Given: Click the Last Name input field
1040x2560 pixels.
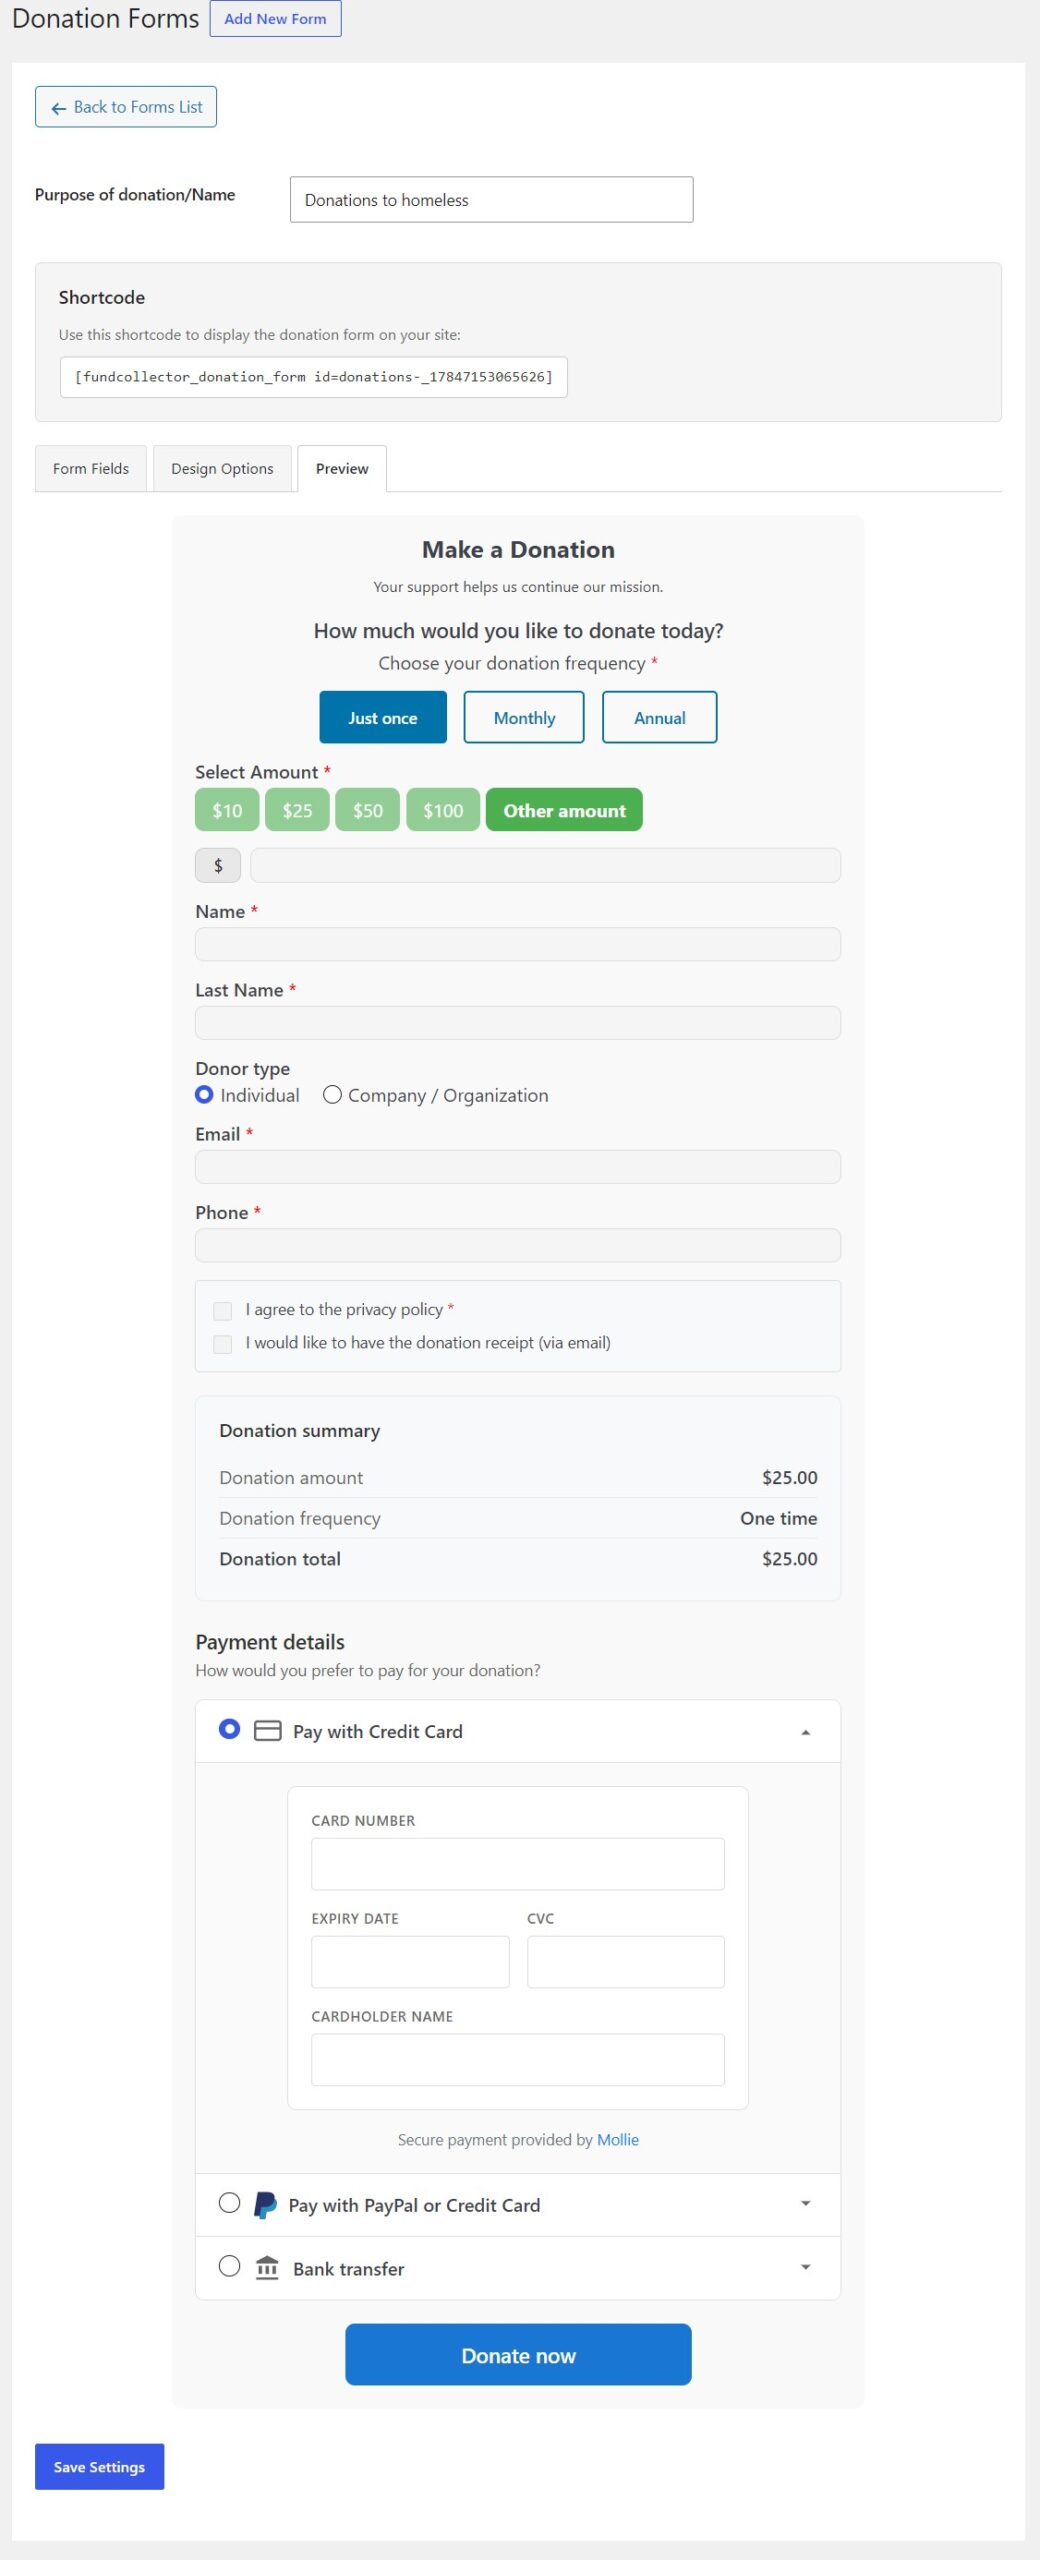Looking at the screenshot, I should pyautogui.click(x=518, y=1022).
